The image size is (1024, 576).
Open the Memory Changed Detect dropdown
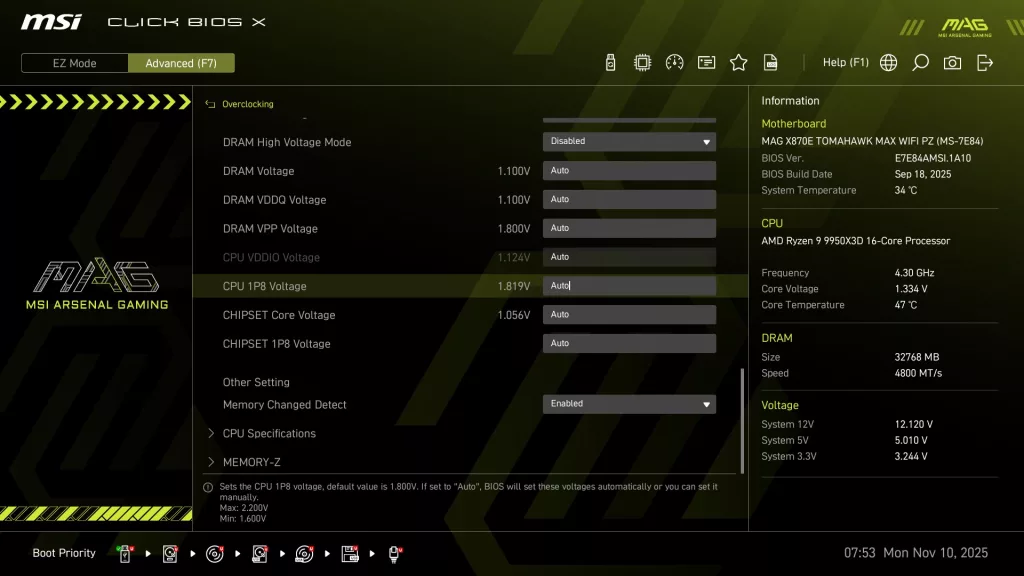pyautogui.click(x=628, y=403)
